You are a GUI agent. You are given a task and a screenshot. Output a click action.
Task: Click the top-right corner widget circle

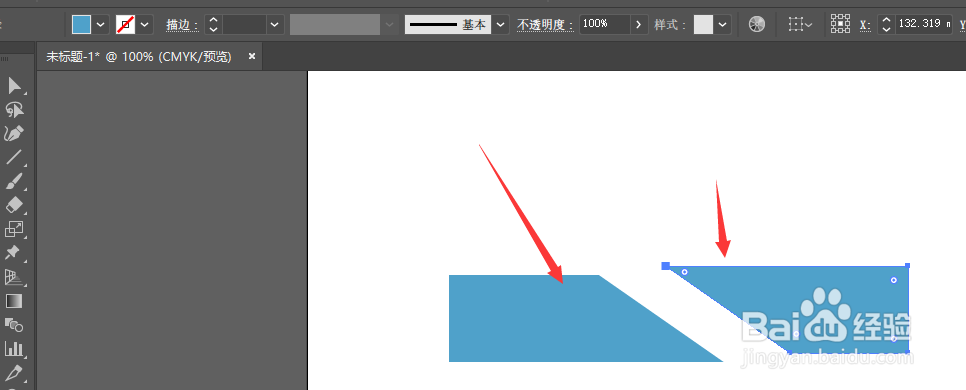point(894,280)
